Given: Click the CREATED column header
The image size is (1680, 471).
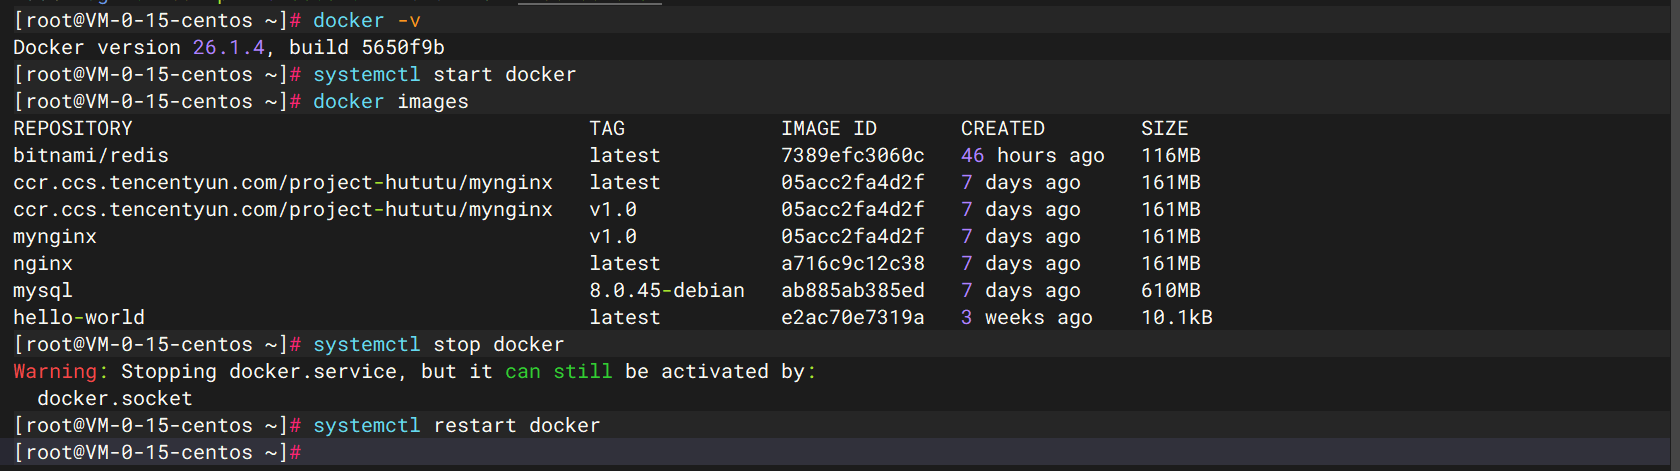Looking at the screenshot, I should [x=1003, y=128].
